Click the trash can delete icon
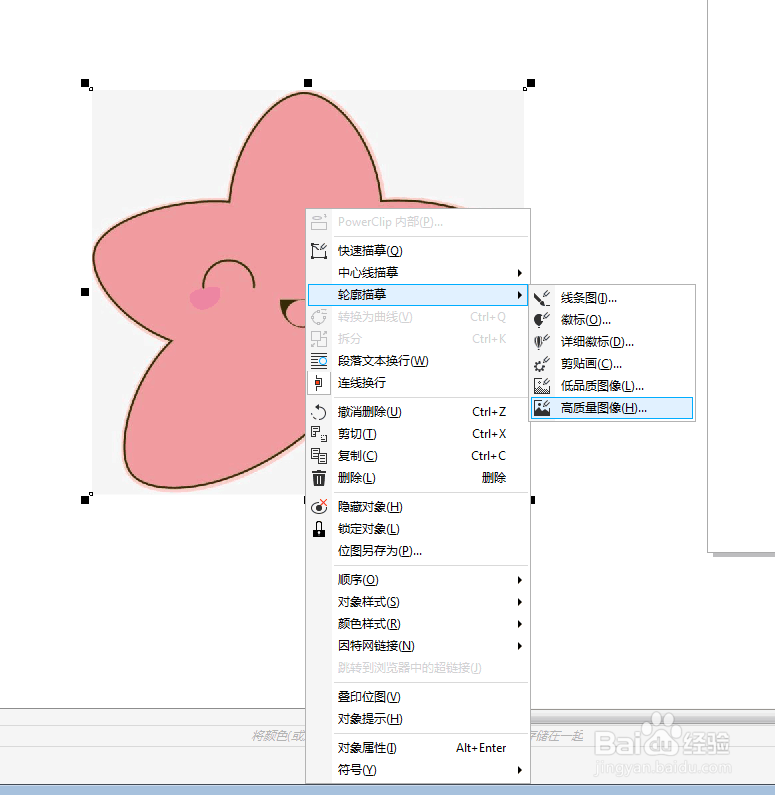775x795 pixels. point(319,478)
